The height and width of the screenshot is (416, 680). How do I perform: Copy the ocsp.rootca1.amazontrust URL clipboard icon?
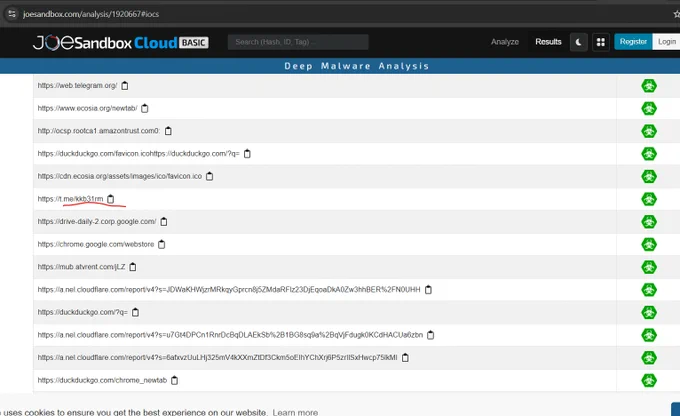(168, 131)
